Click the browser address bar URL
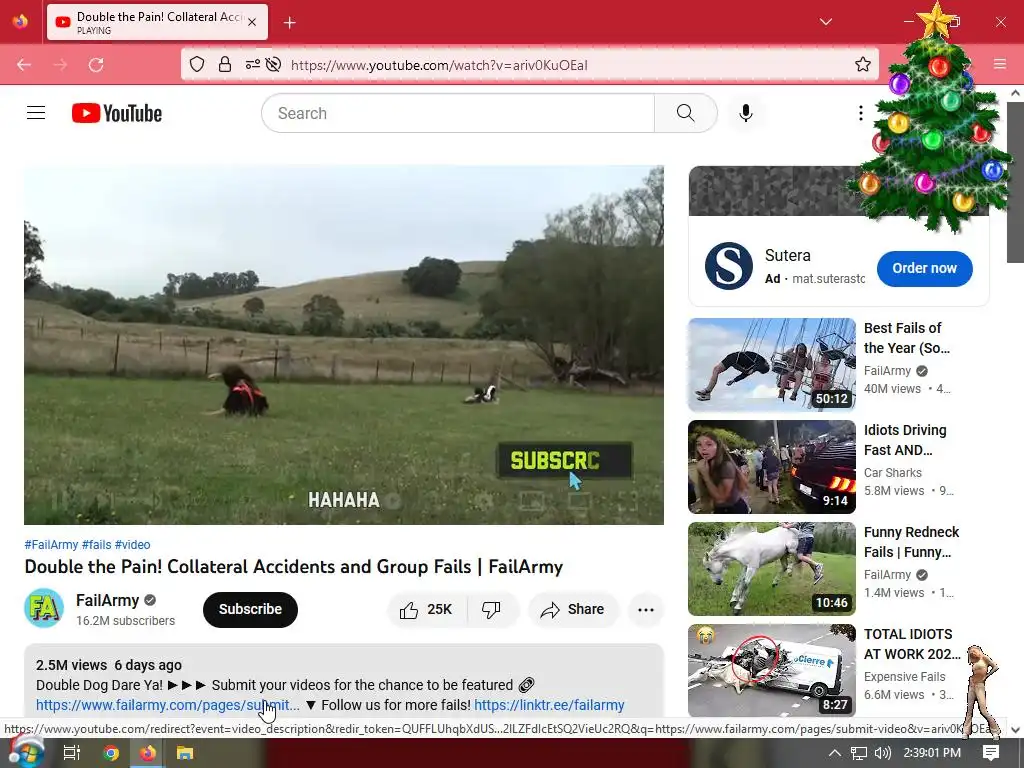 coord(439,65)
